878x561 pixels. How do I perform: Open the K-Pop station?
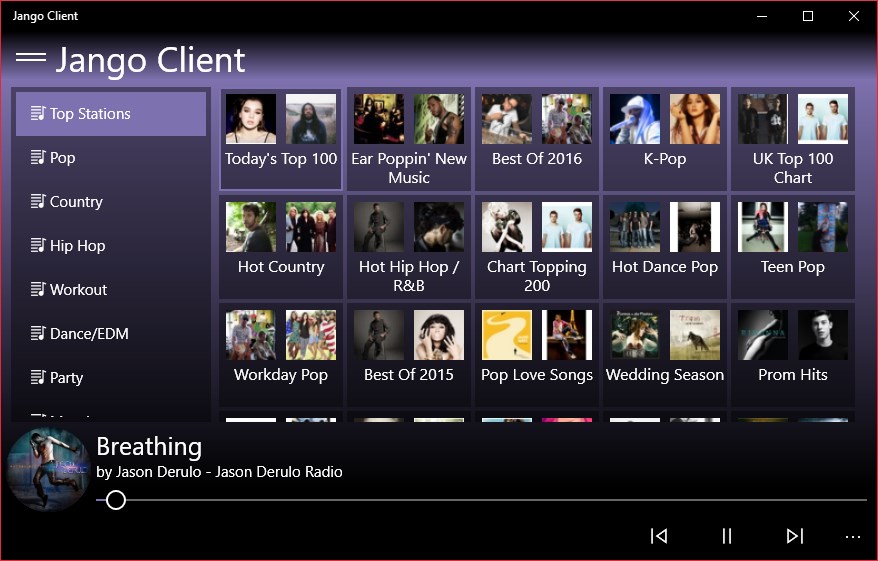[665, 139]
